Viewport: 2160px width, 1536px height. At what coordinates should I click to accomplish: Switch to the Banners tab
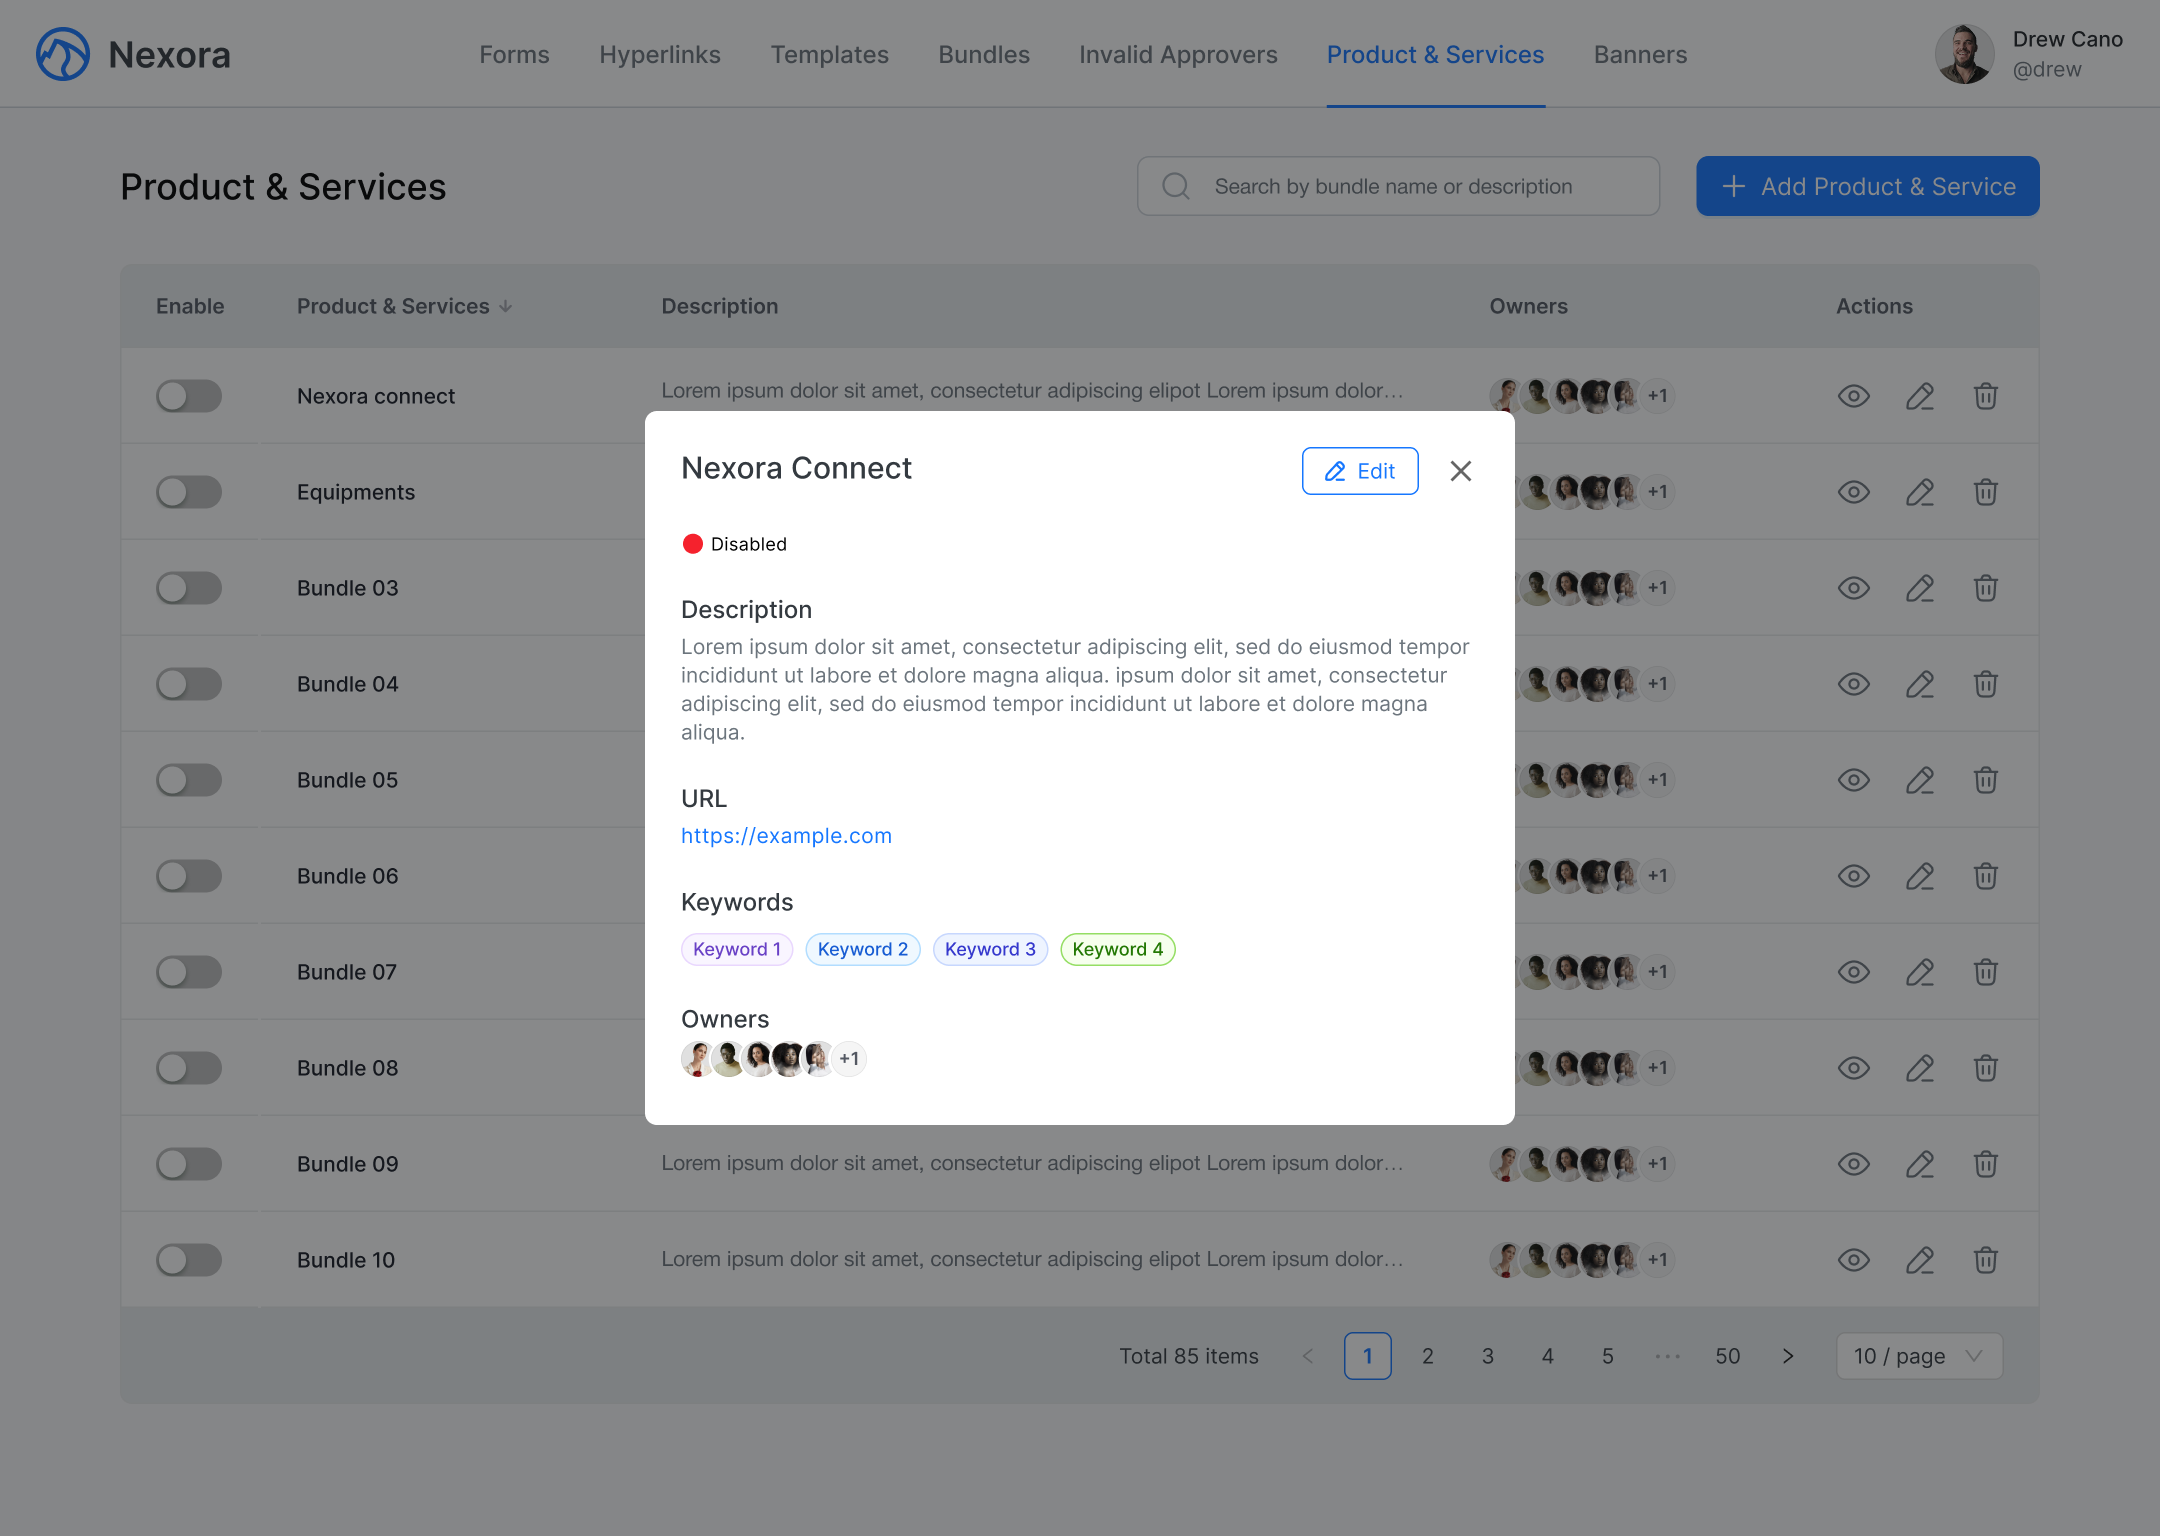pyautogui.click(x=1640, y=54)
